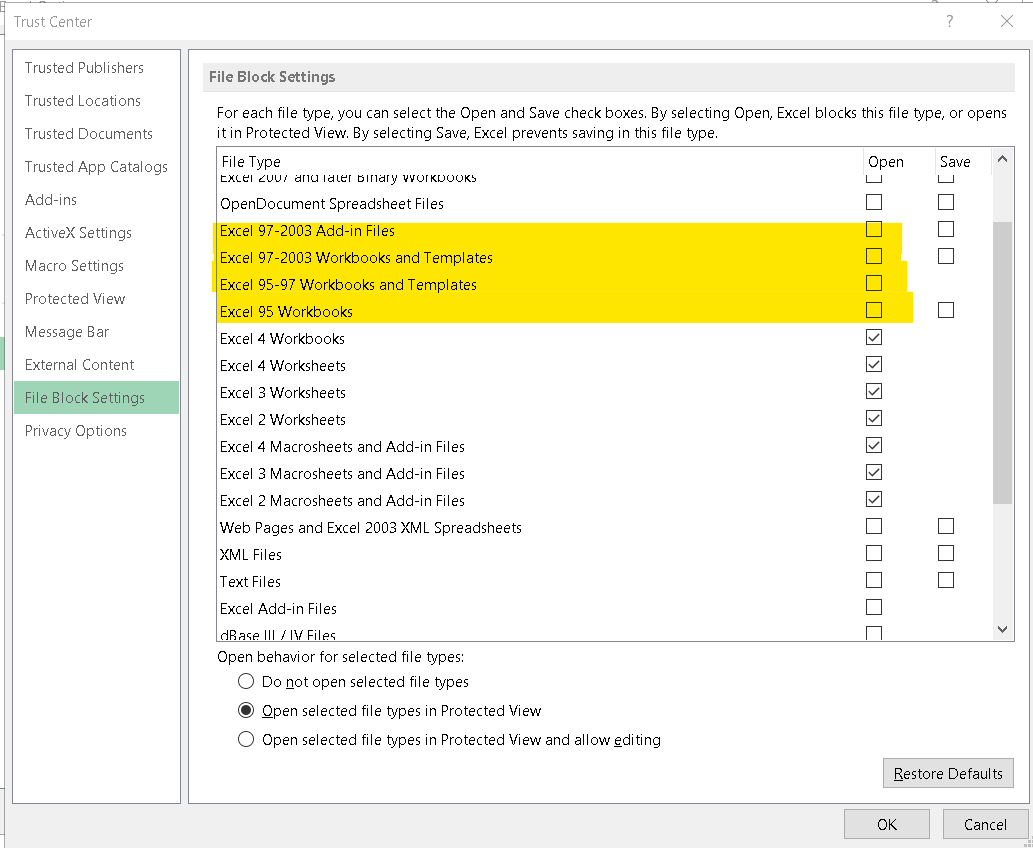Check Open for OpenDocument Spreadsheet Files
The image size is (1033, 848).
[x=874, y=202]
